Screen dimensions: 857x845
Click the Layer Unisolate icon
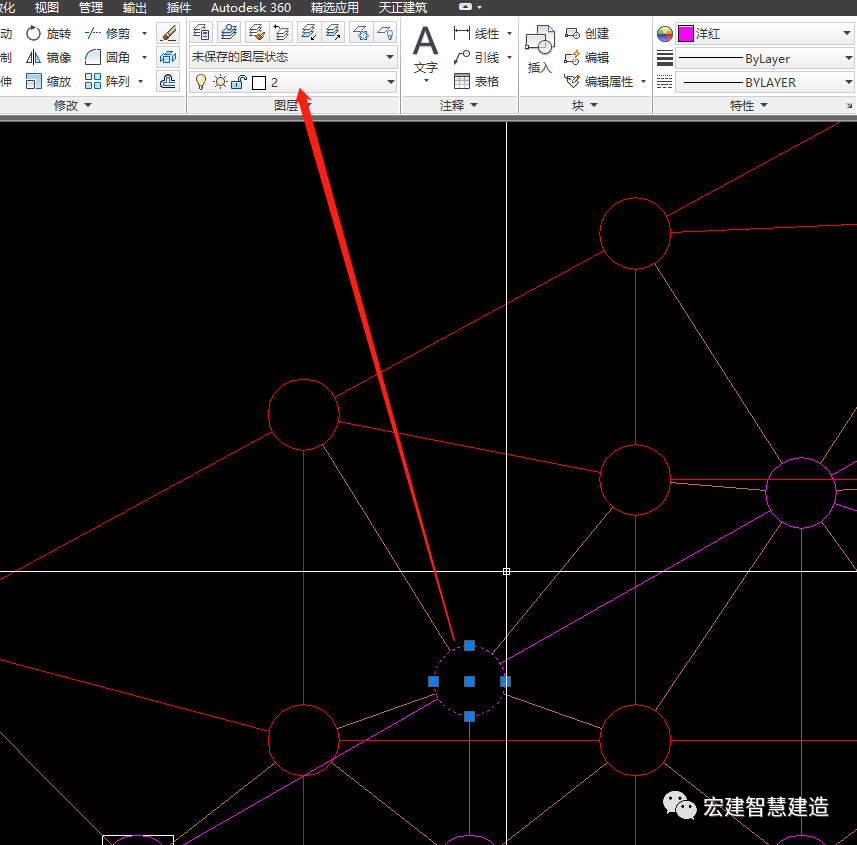[333, 32]
